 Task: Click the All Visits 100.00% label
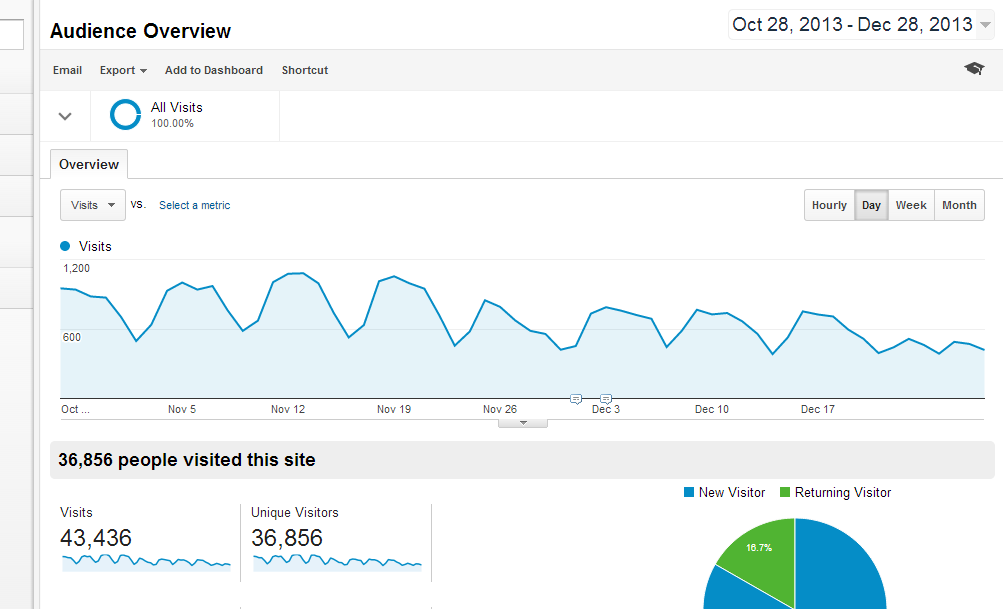177,115
